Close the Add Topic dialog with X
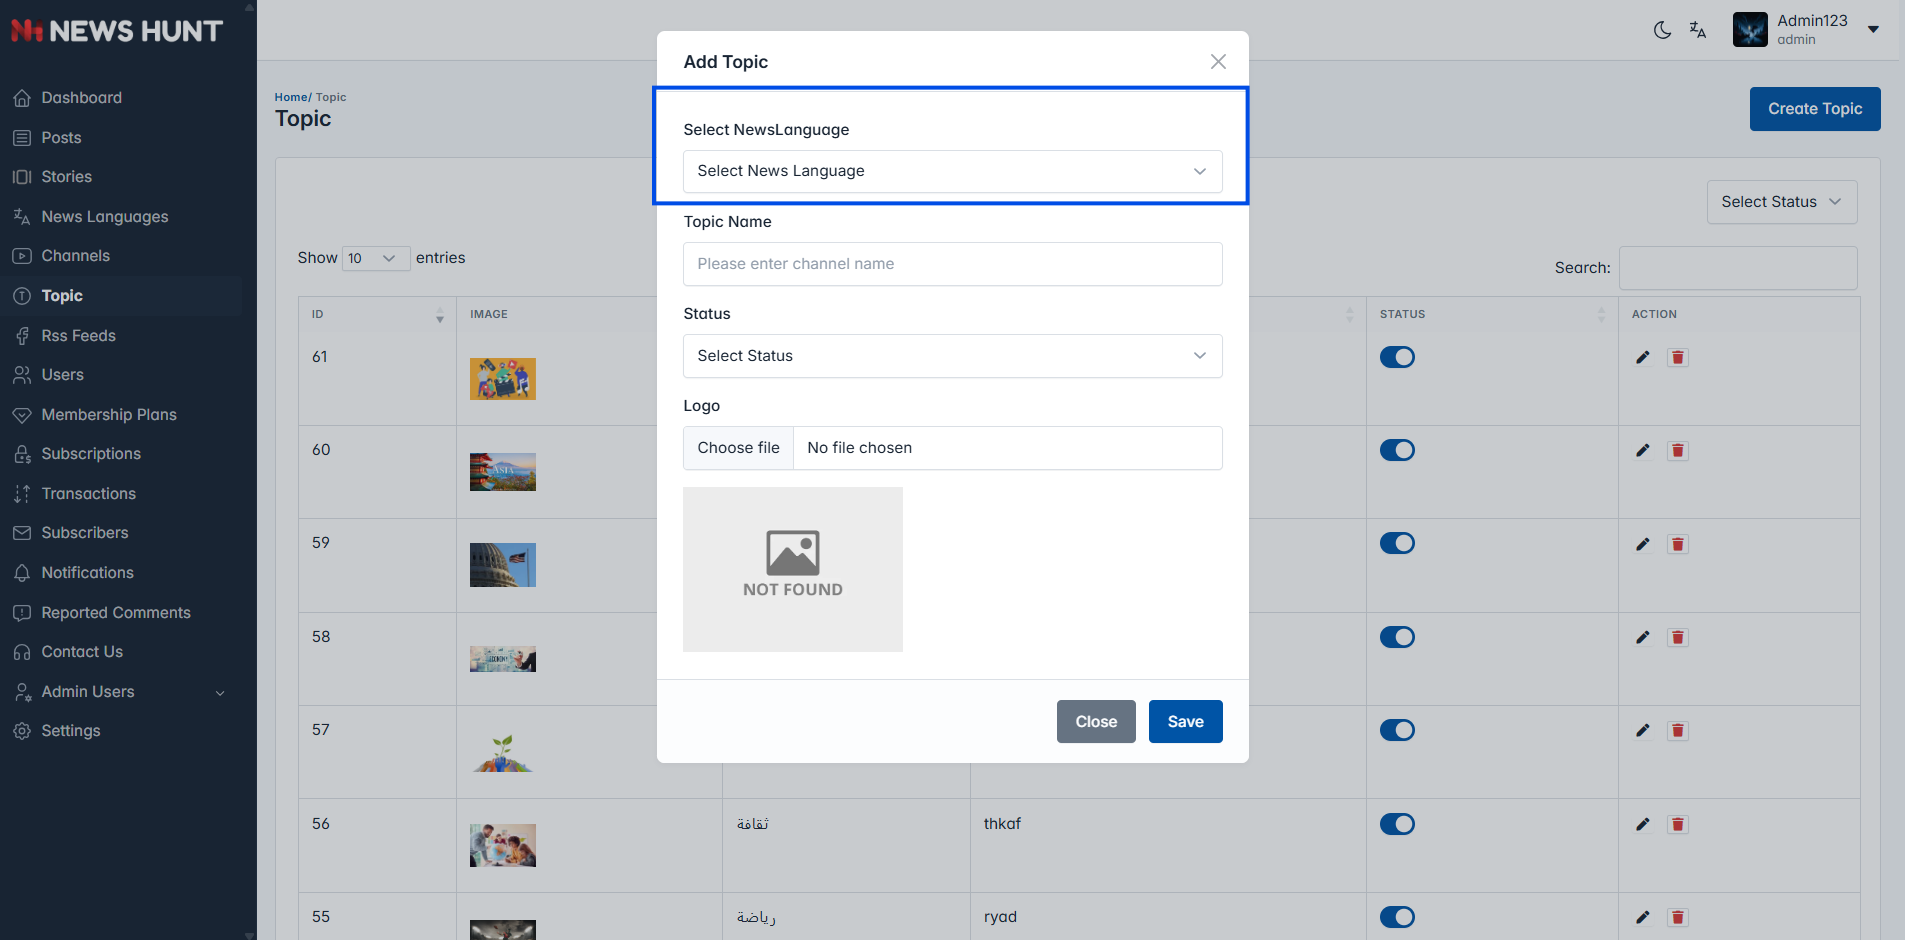 click(1218, 62)
